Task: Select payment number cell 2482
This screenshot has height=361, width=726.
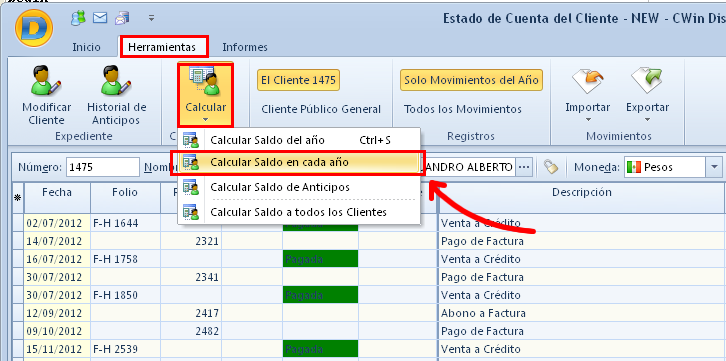Action: click(x=191, y=331)
